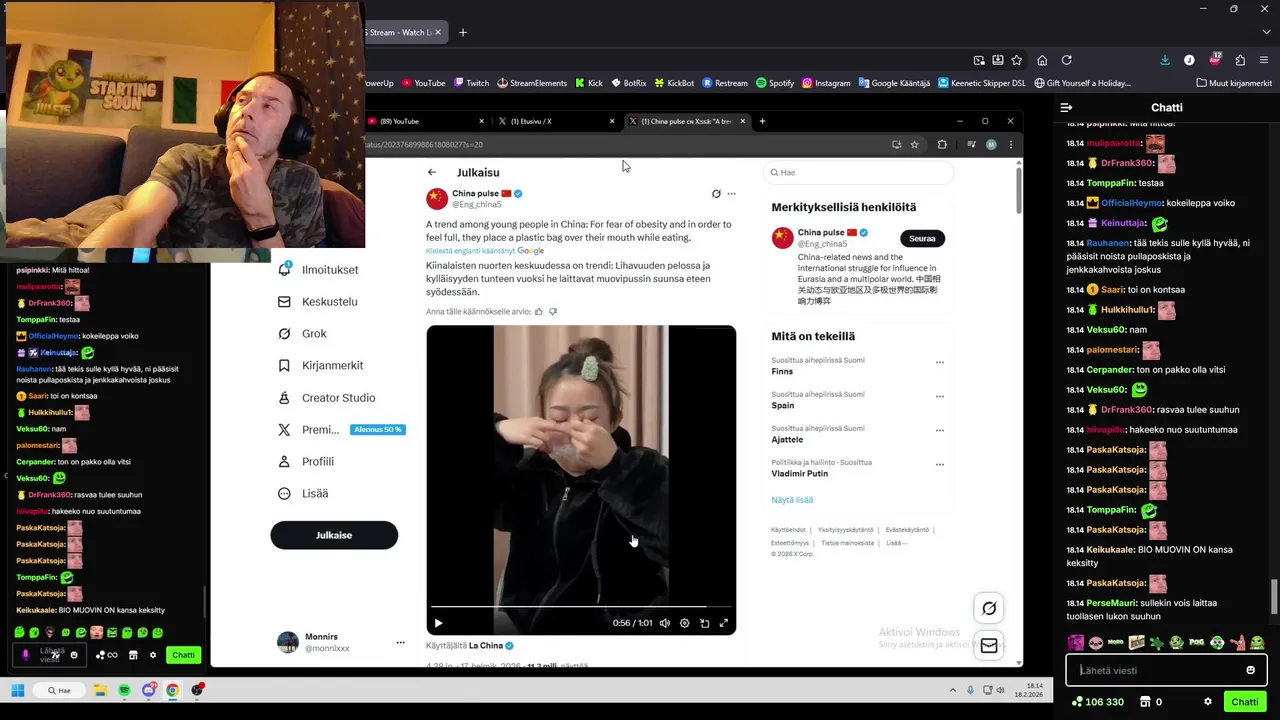Click the outer browser home icon

point(1042,60)
